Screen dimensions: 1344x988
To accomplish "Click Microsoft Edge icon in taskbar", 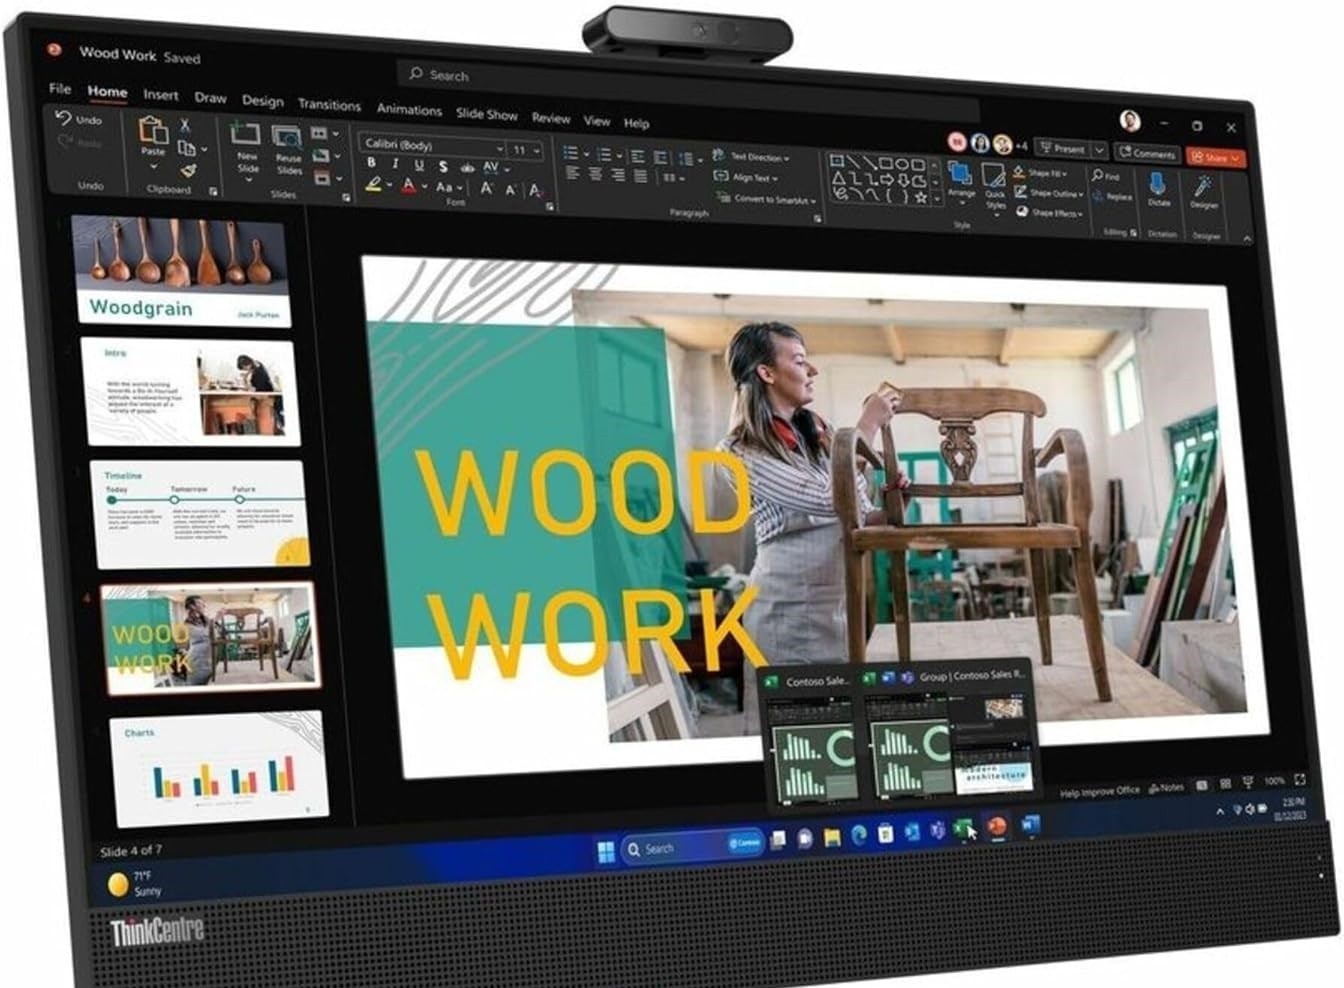I will tap(859, 835).
